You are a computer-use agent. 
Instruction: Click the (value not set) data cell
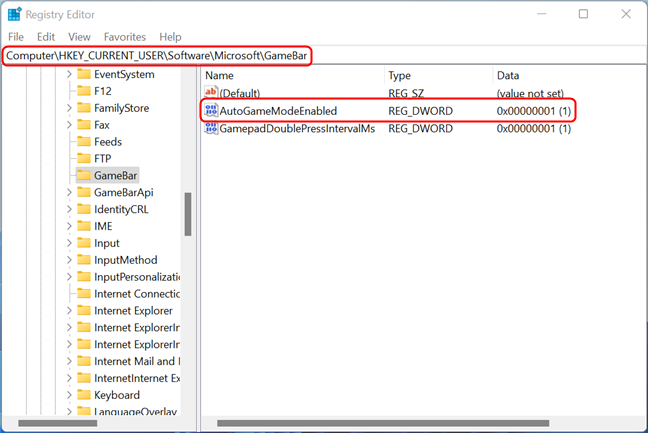pyautogui.click(x=530, y=93)
